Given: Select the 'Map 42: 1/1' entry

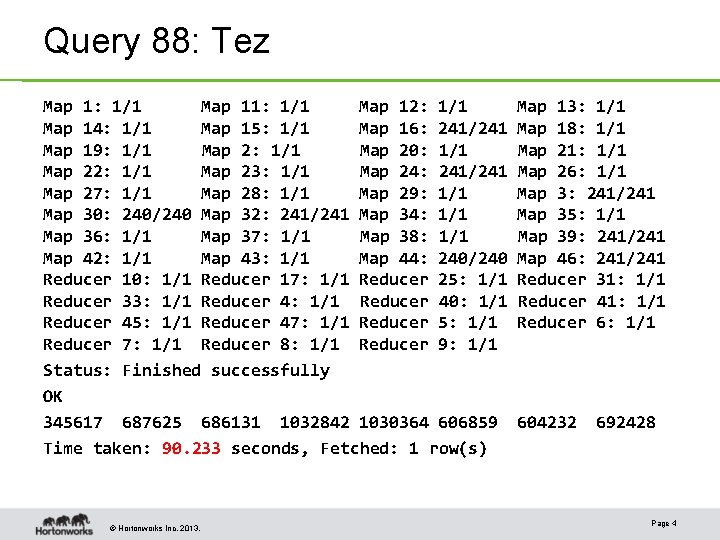Looking at the screenshot, I should click(x=97, y=259).
